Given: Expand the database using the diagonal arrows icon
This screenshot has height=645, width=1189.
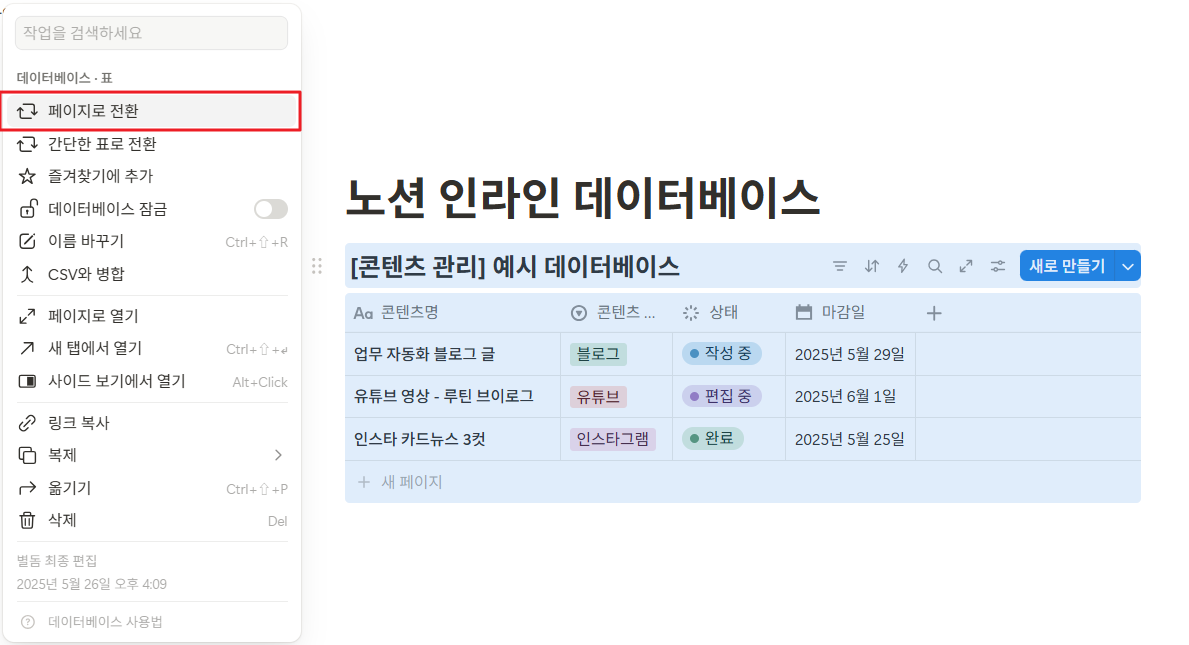Looking at the screenshot, I should (966, 266).
